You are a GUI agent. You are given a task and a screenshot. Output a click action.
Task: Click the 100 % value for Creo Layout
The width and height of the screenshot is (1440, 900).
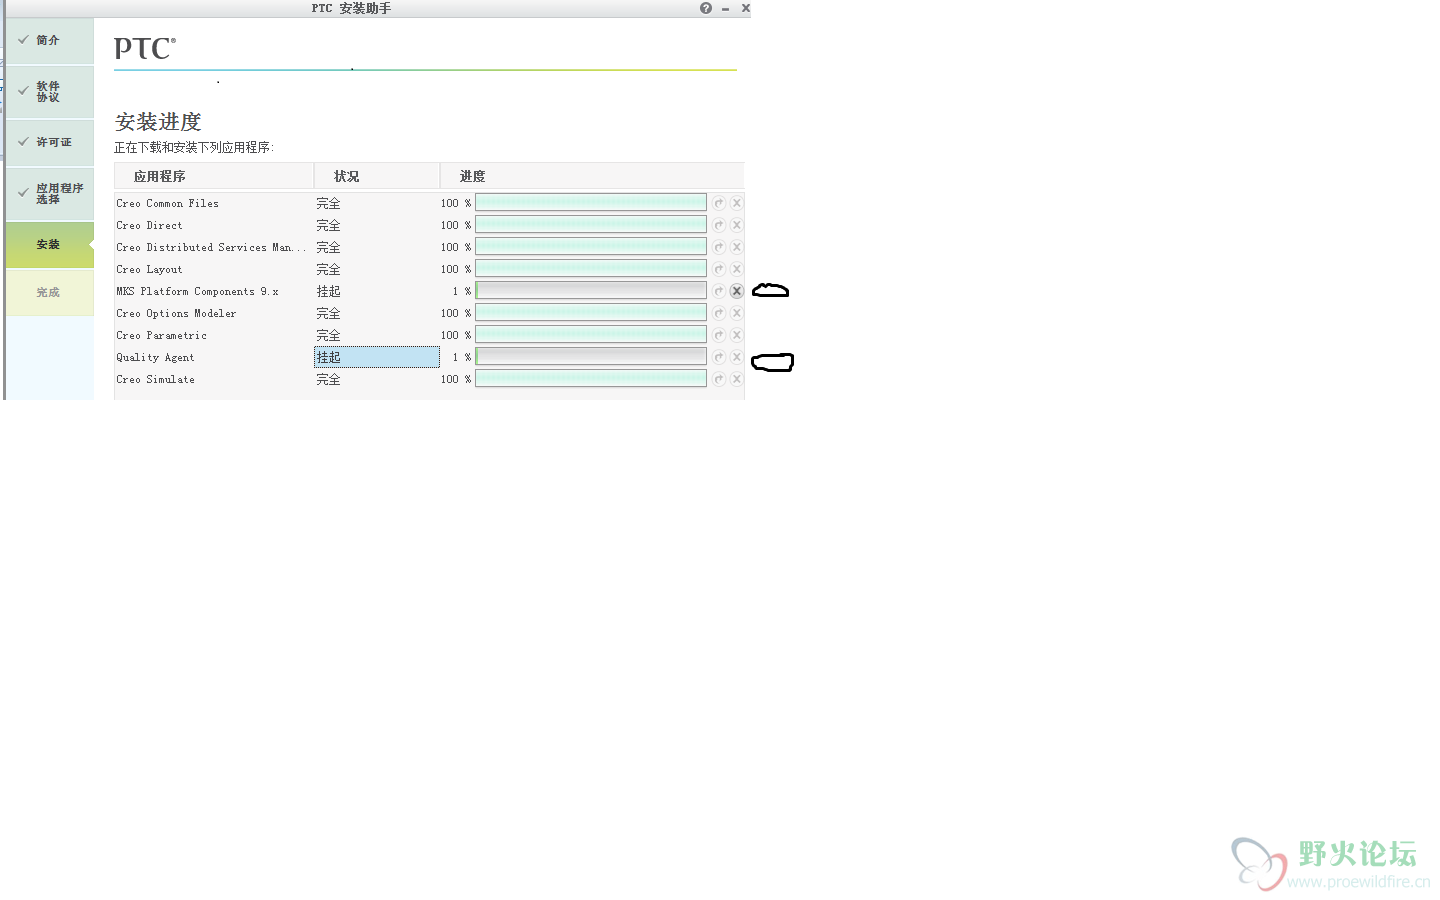(x=456, y=269)
